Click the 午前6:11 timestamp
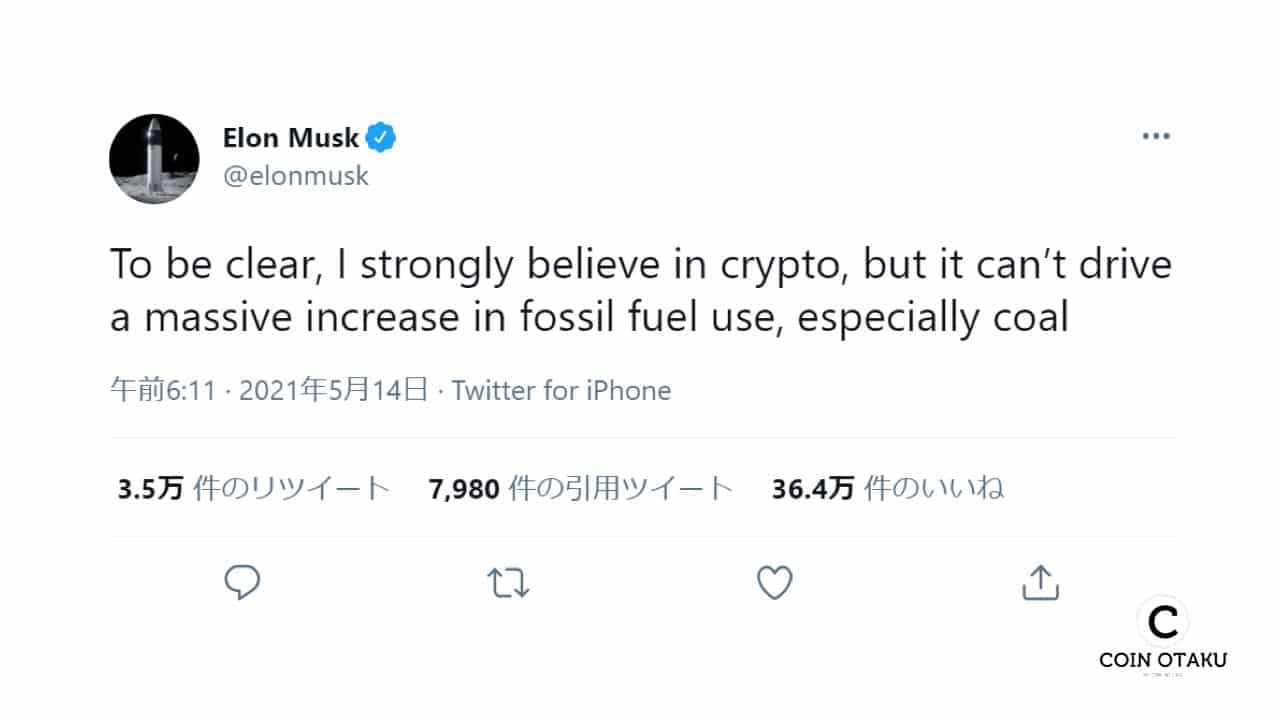 click(x=162, y=390)
